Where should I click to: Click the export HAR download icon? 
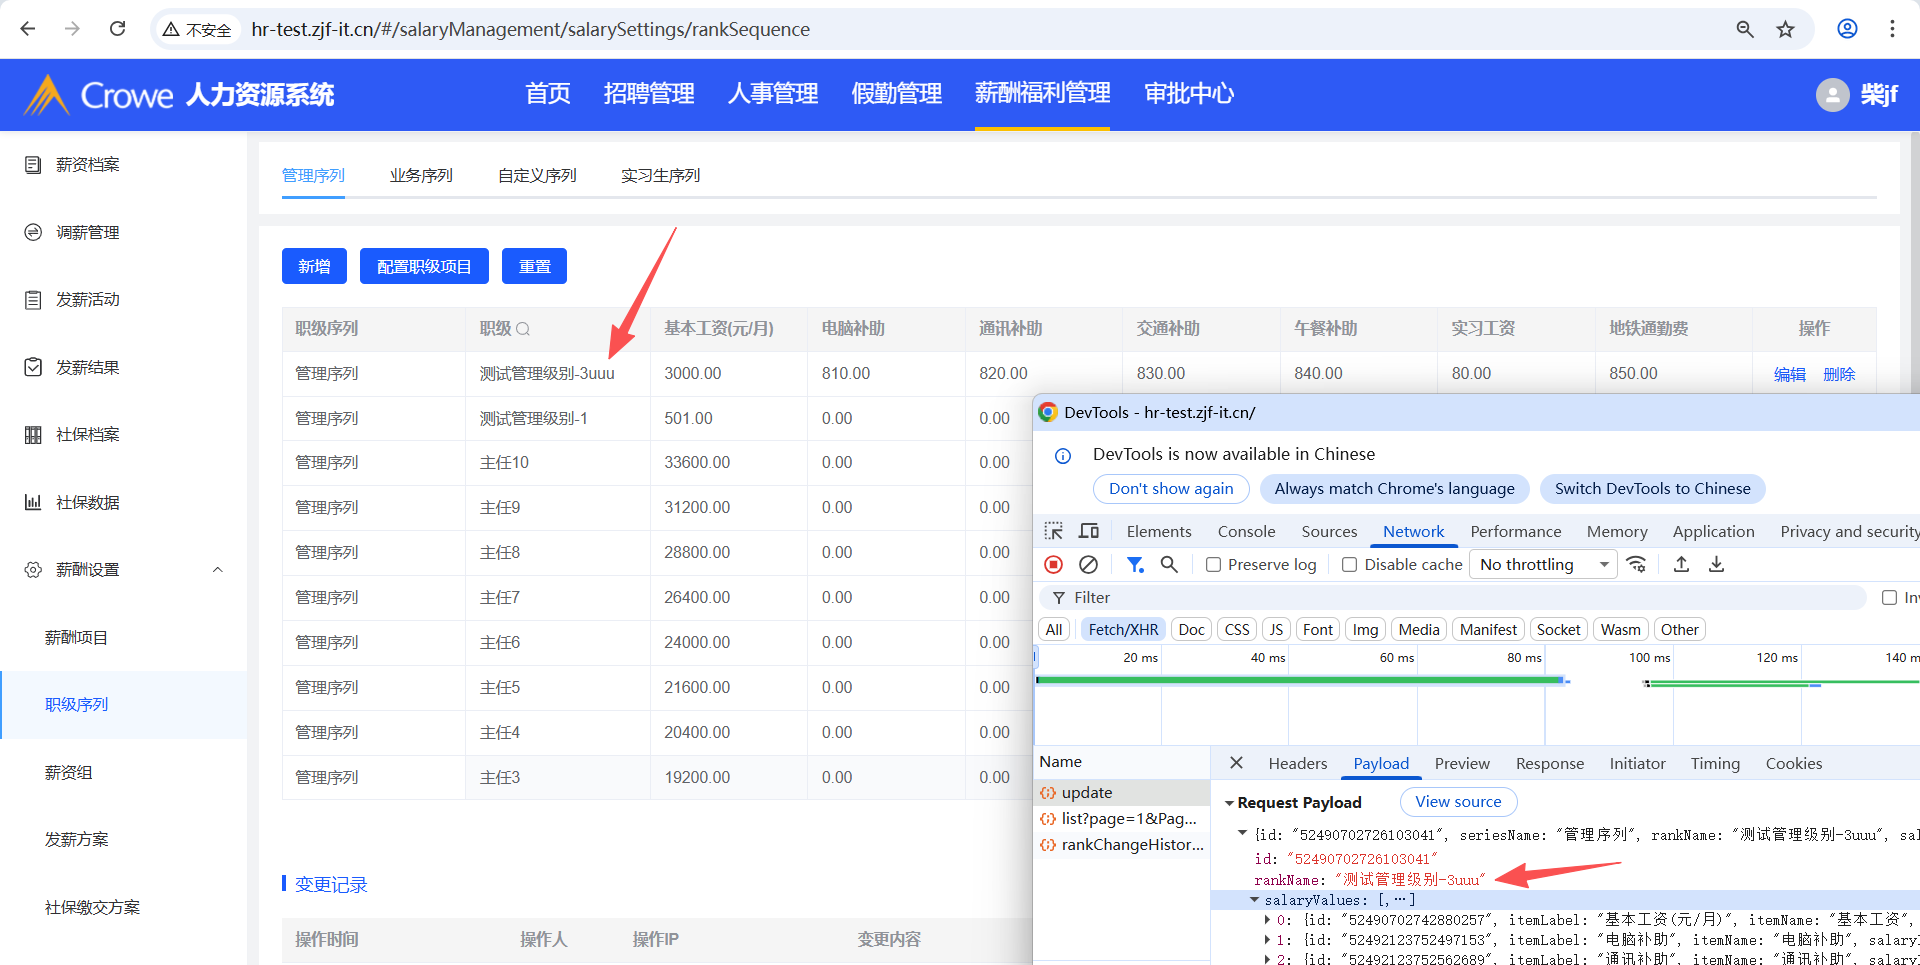[1716, 565]
